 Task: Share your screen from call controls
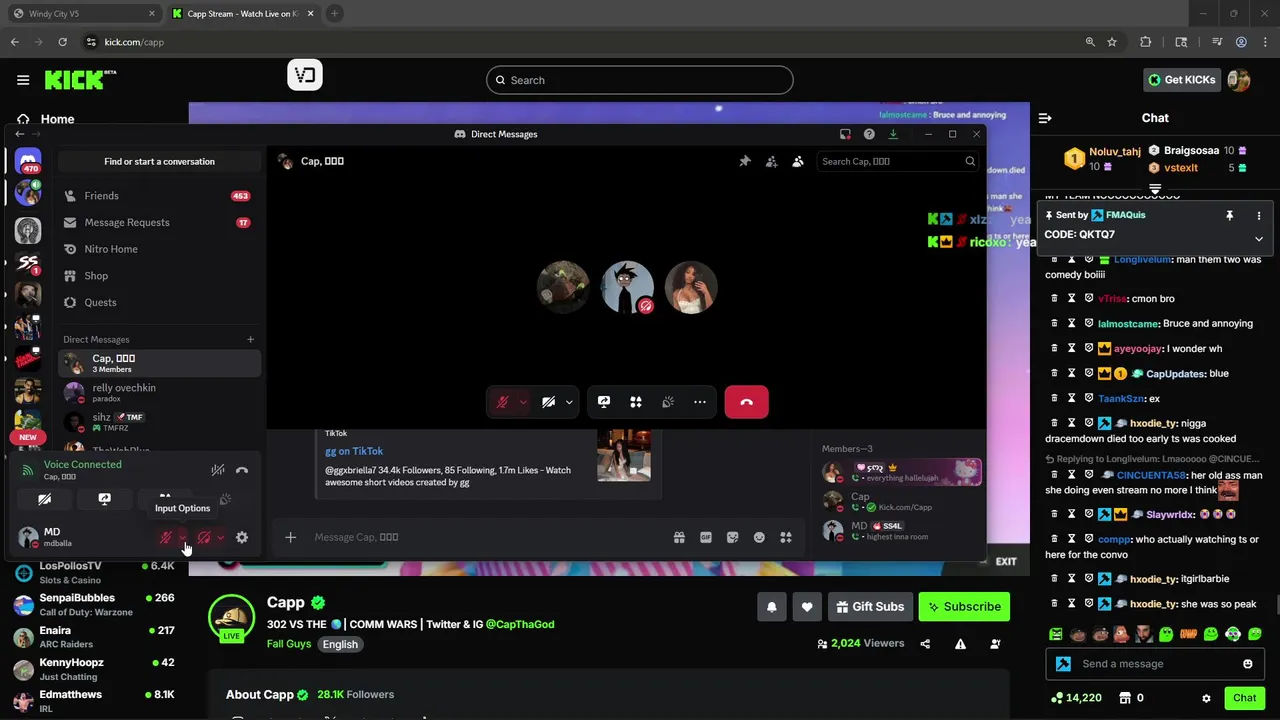604,402
